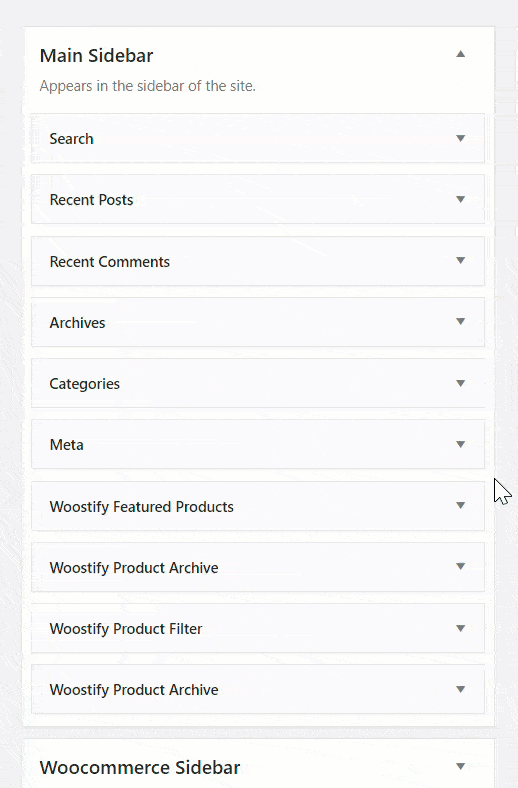The width and height of the screenshot is (518, 788).
Task: Toggle the Archives widget arrow icon
Action: coord(460,322)
